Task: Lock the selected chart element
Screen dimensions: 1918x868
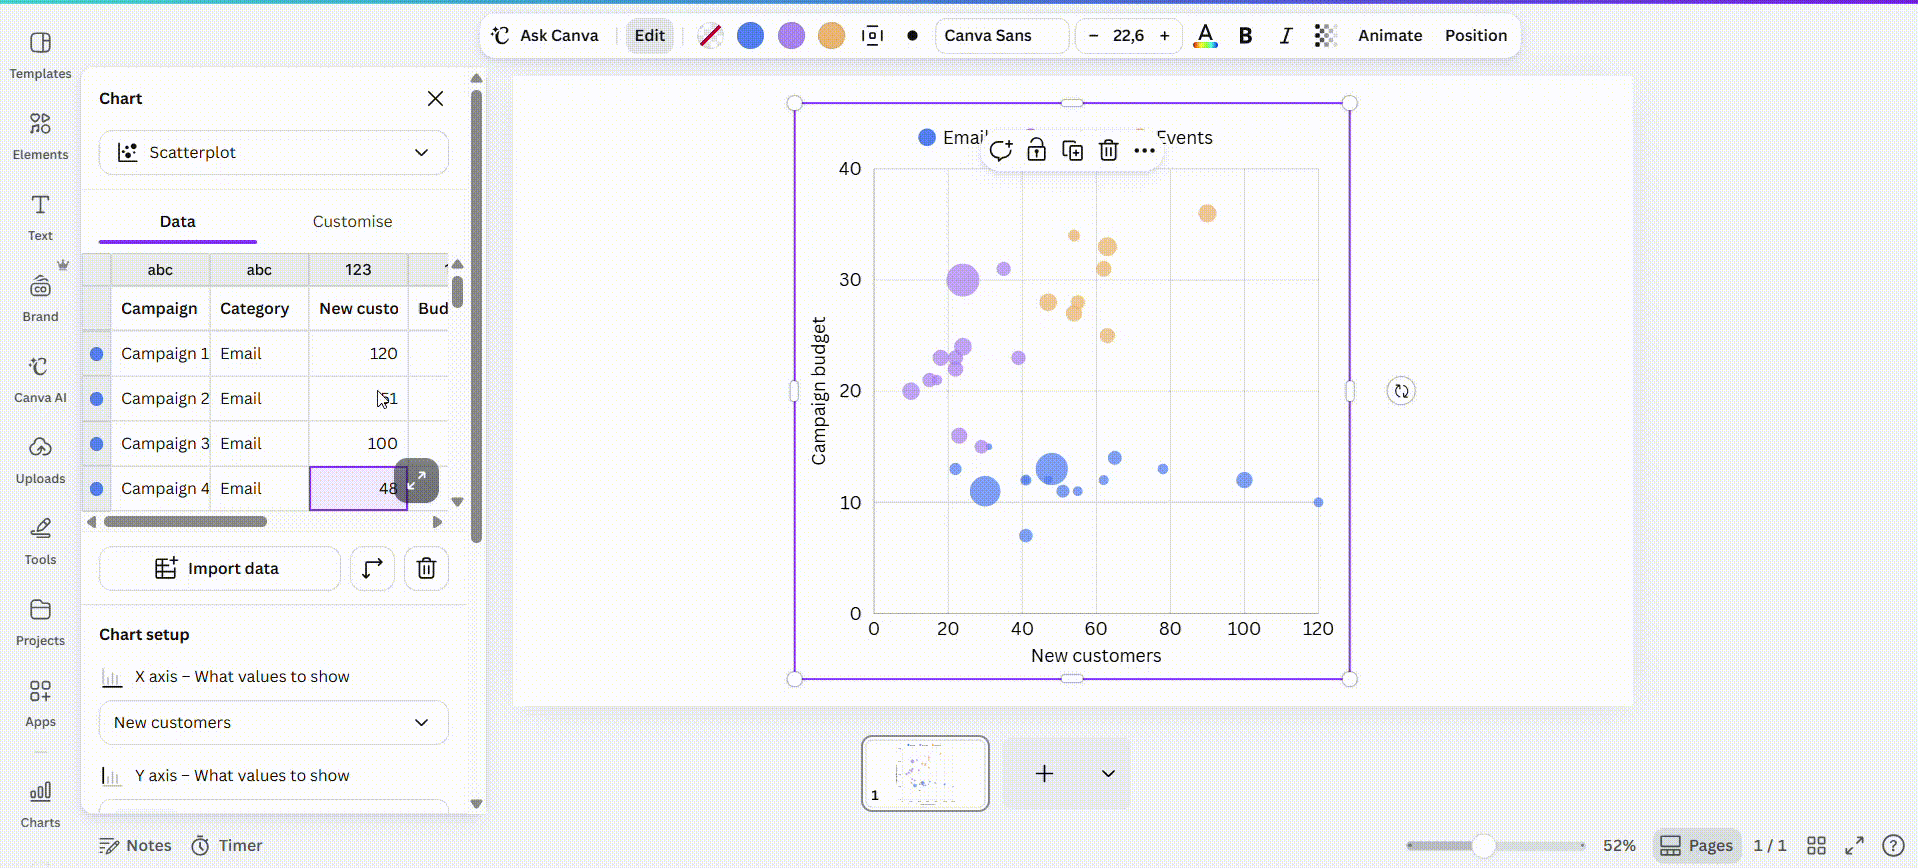Action: click(1036, 150)
